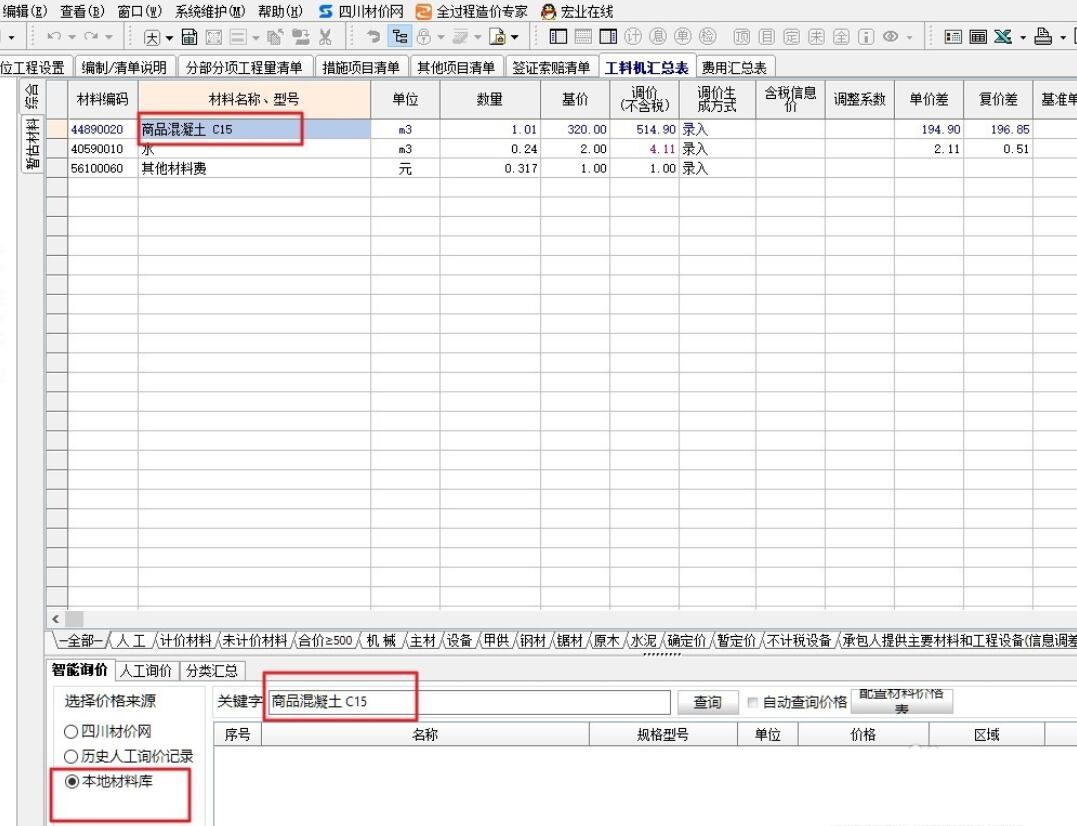Viewport: 1077px width, 826px height.
Task: Click the 大 font-size toolbar icon
Action: pos(152,37)
